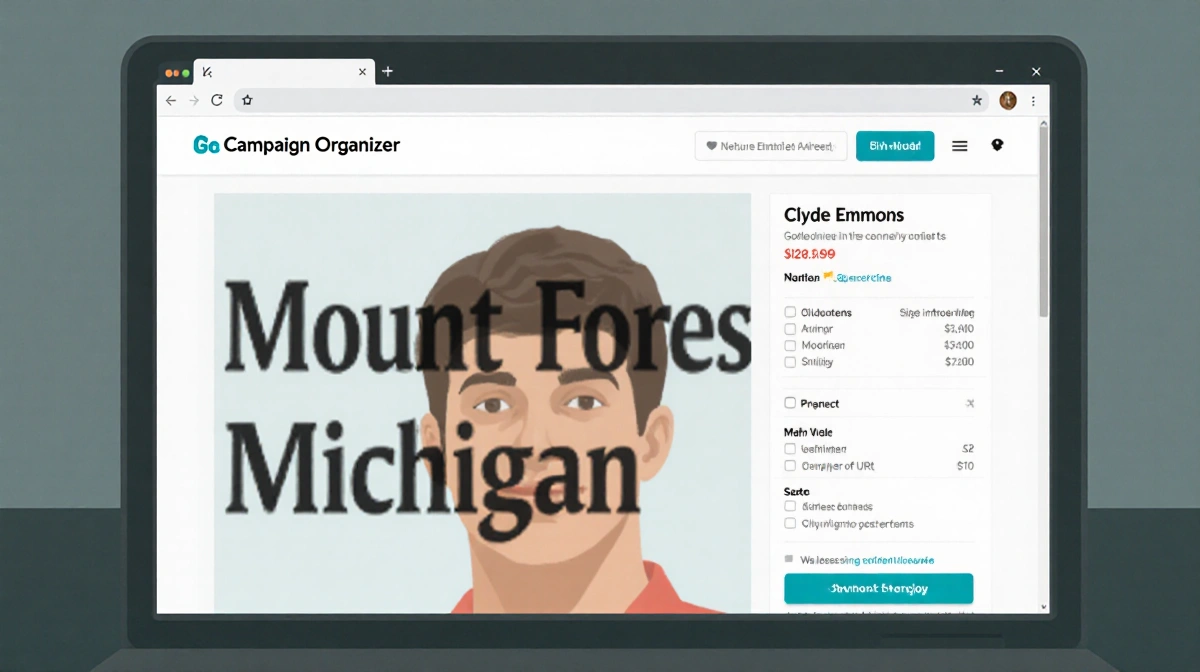Open a new tab with the plus button
The height and width of the screenshot is (672, 1200).
pyautogui.click(x=387, y=71)
